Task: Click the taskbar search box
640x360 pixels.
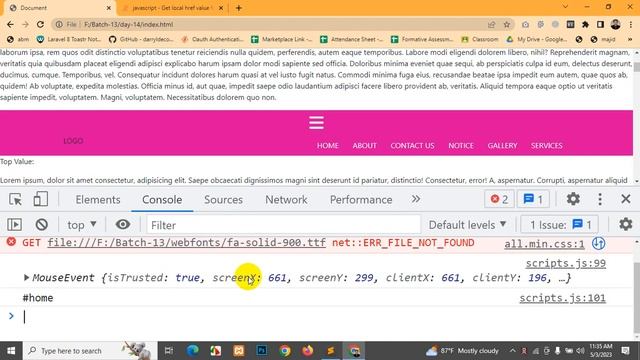Action: [90, 351]
